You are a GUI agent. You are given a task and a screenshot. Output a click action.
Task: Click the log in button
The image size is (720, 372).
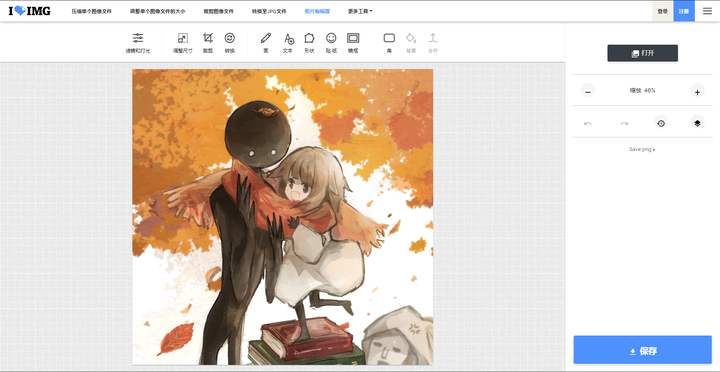pyautogui.click(x=663, y=11)
